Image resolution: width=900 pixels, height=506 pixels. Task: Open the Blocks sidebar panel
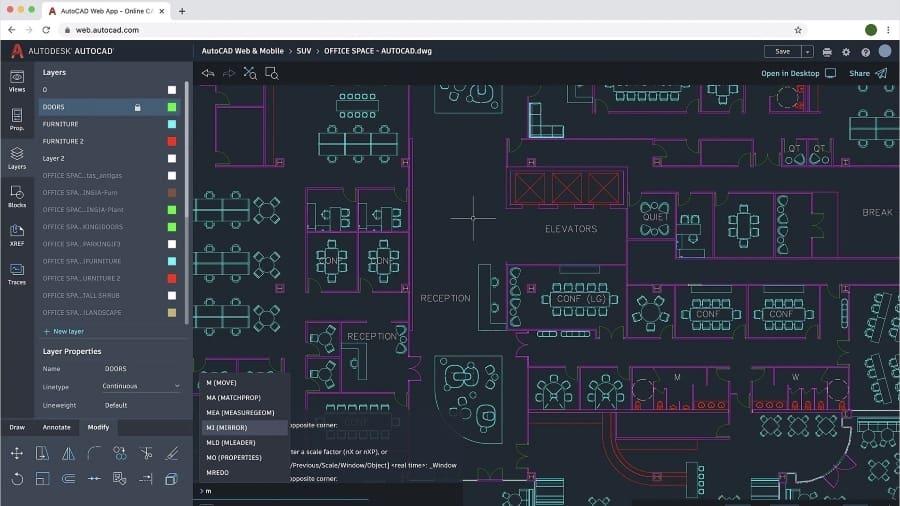[x=17, y=196]
